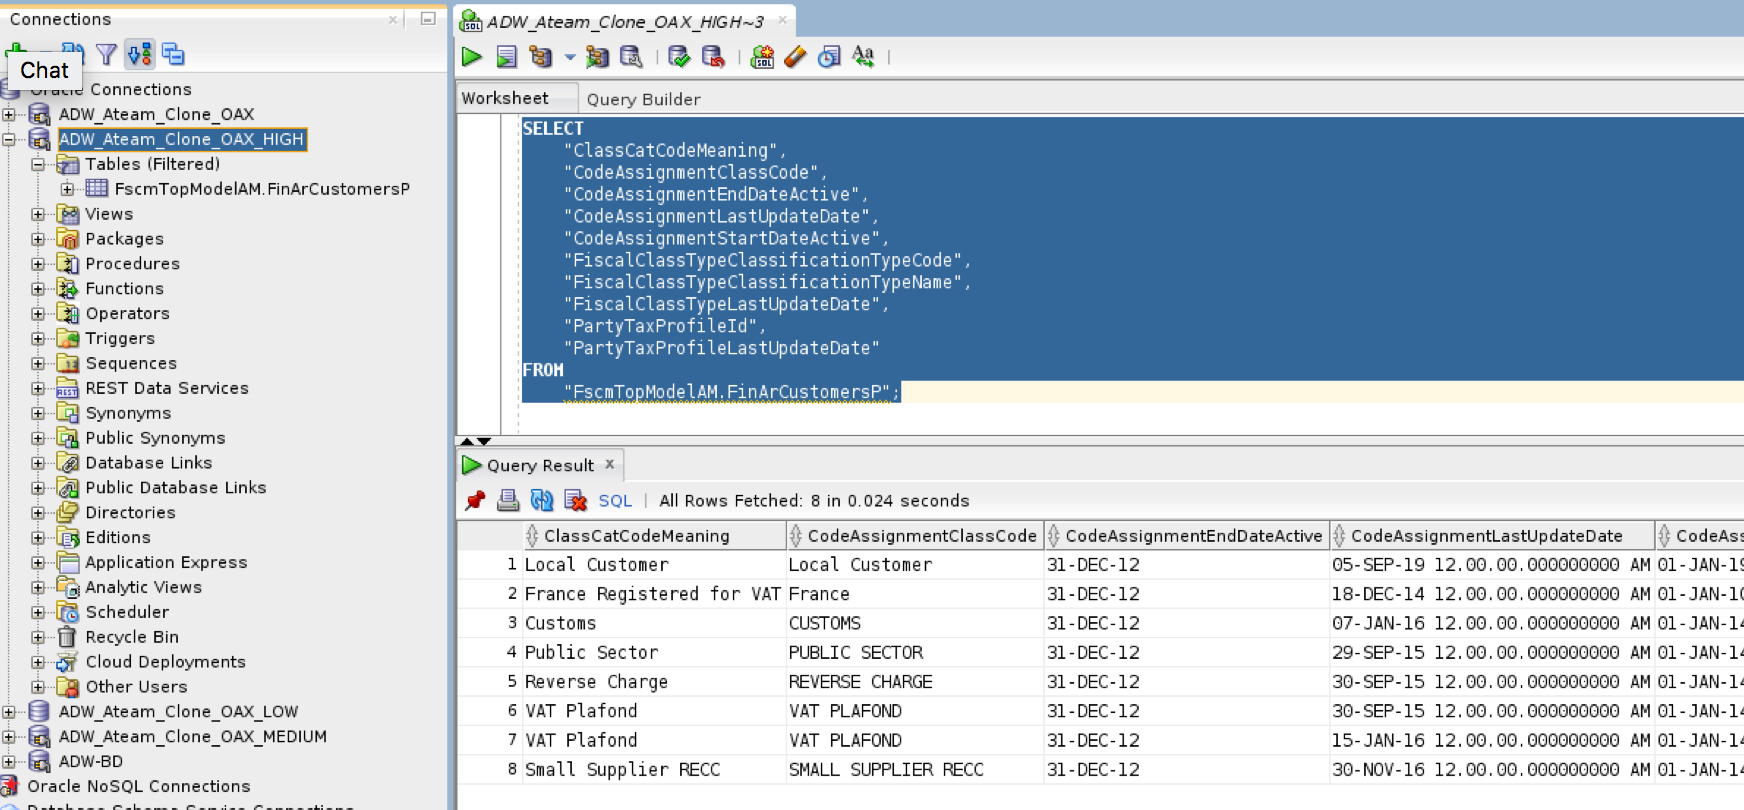Expand the ADW_Ateam_Clone_OAX_LOW connection

pos(9,712)
